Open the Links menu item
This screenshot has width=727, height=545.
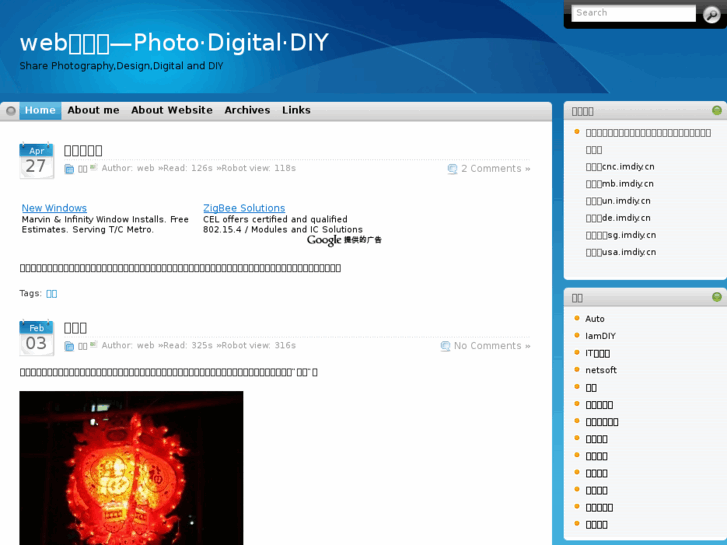pos(296,110)
